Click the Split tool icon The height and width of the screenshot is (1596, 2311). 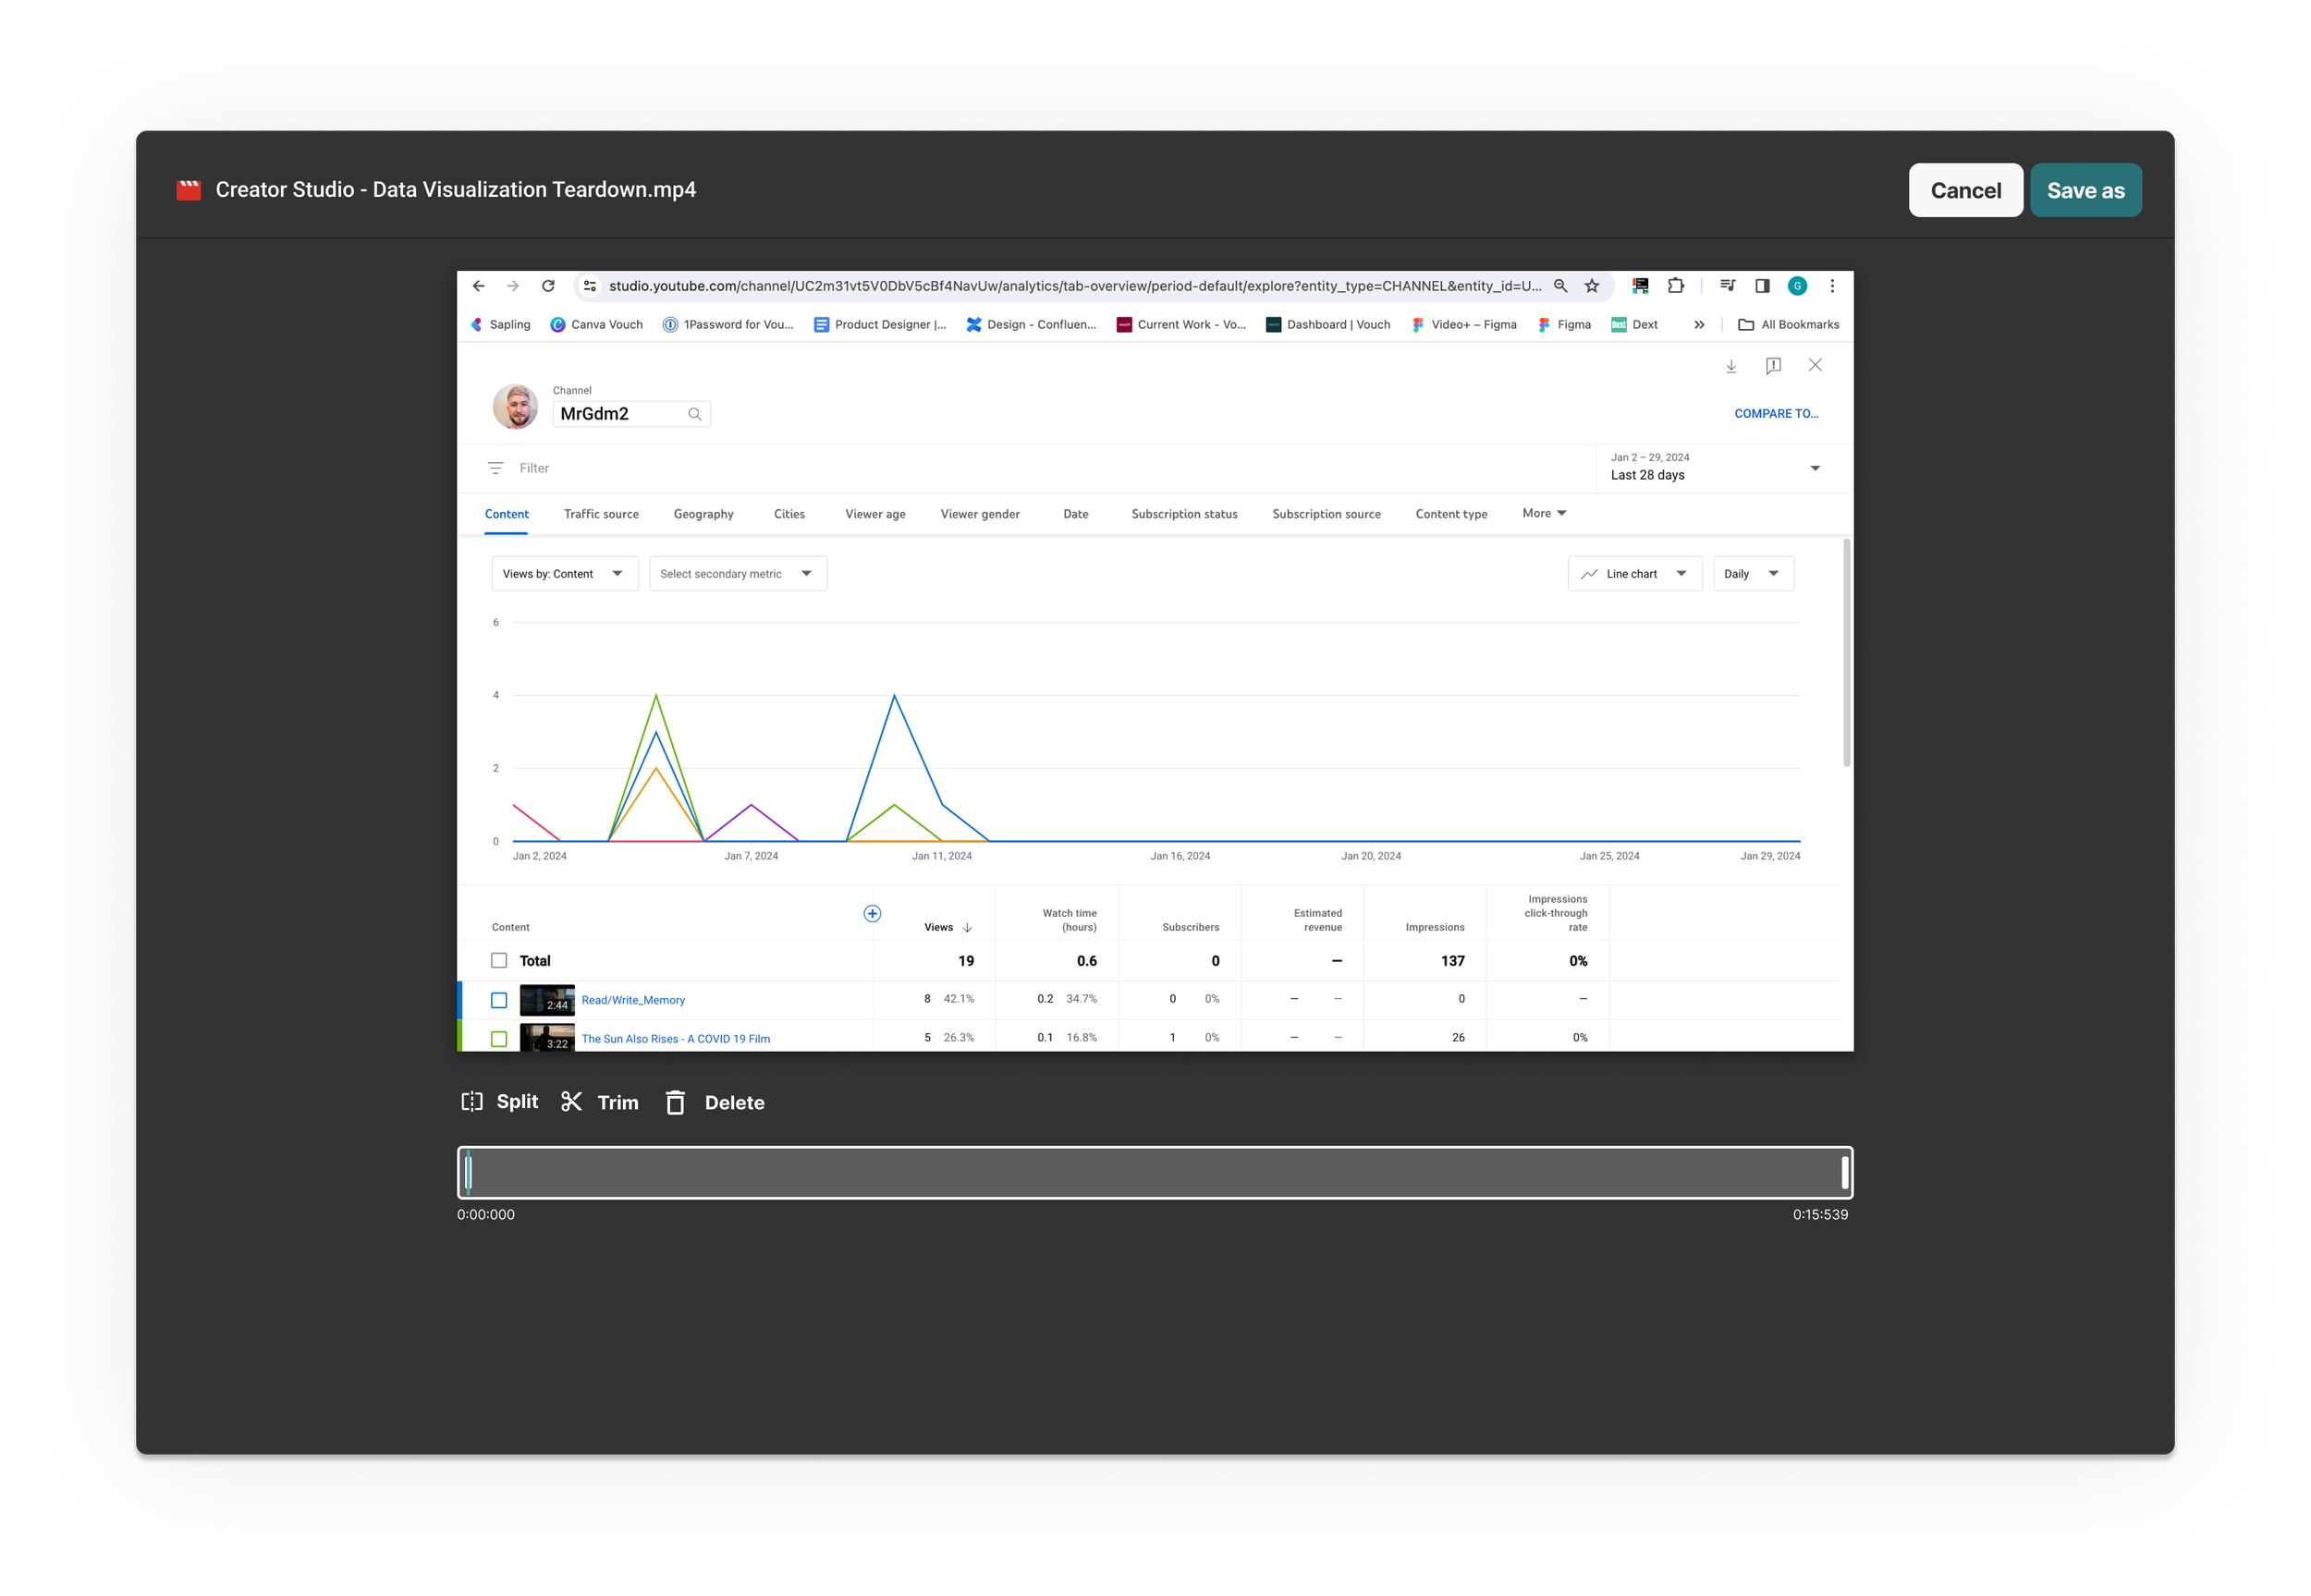click(472, 1101)
